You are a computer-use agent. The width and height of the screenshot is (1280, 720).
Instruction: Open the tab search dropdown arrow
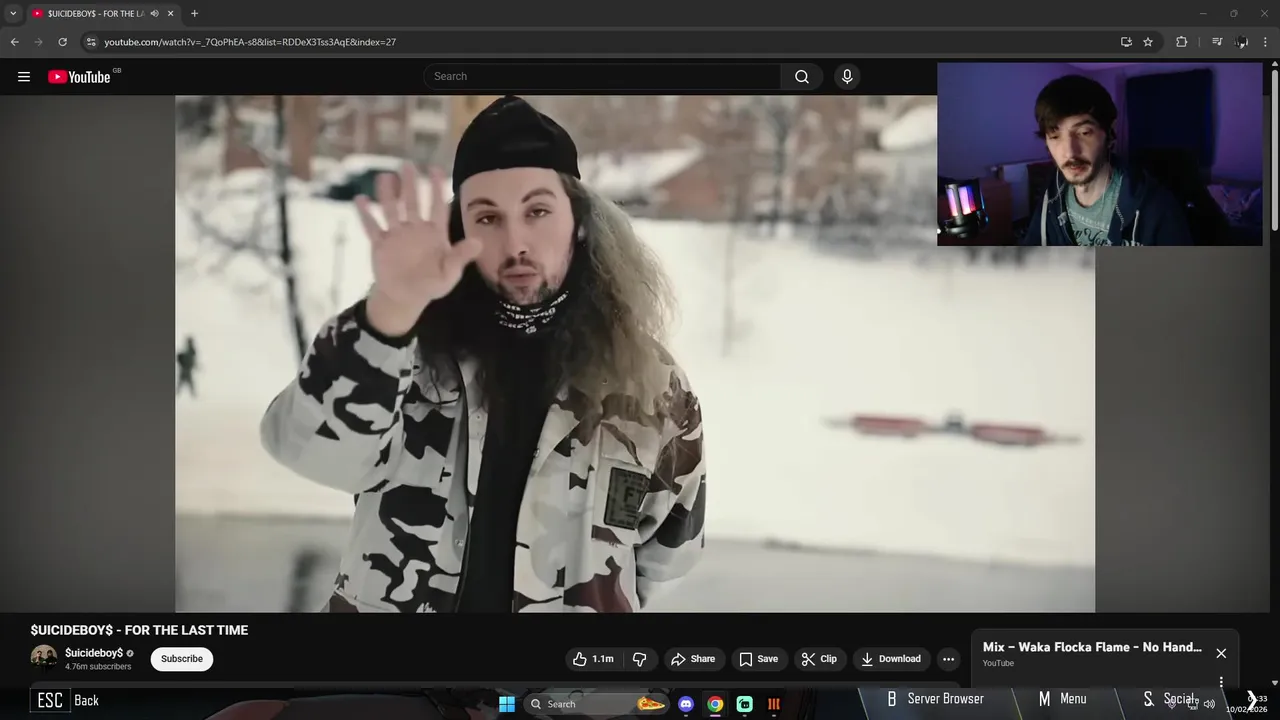[13, 13]
